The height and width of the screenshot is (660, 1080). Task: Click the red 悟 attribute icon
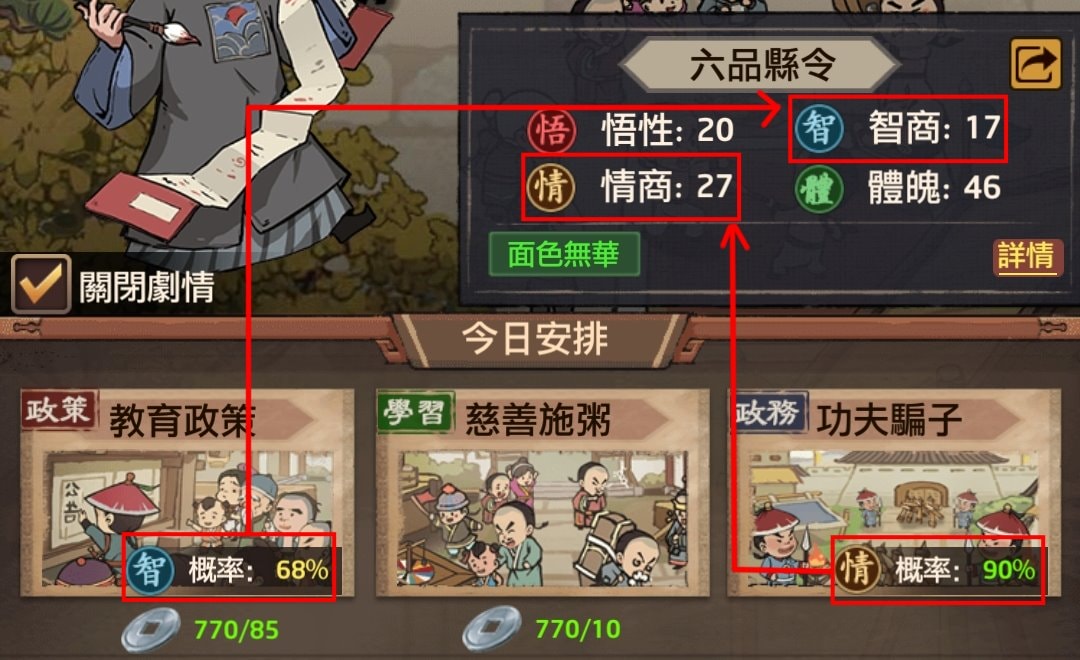552,130
